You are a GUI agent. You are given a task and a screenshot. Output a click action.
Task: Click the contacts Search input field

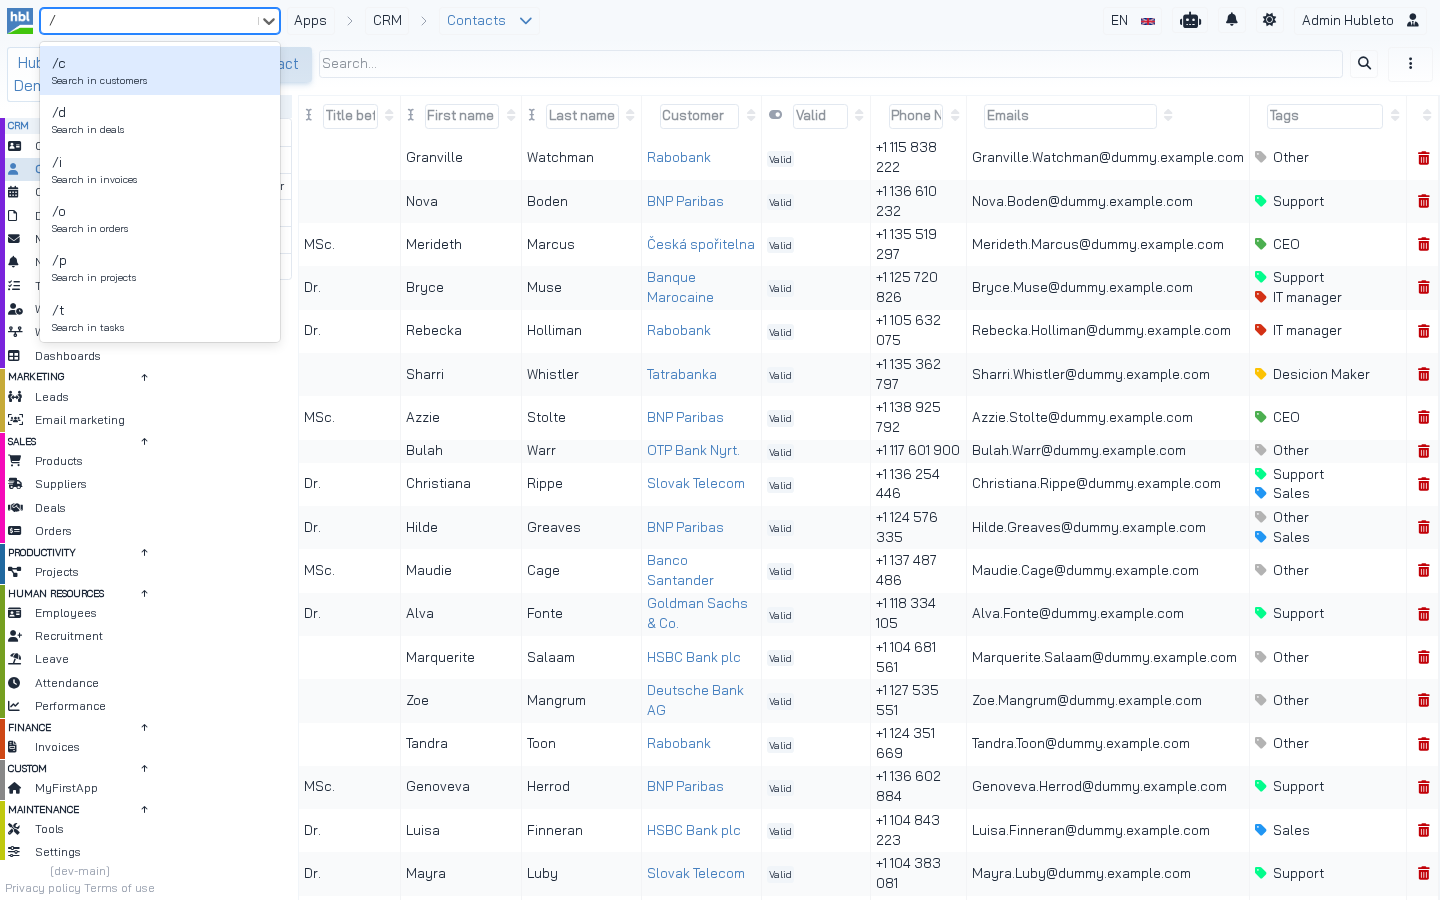coord(830,64)
